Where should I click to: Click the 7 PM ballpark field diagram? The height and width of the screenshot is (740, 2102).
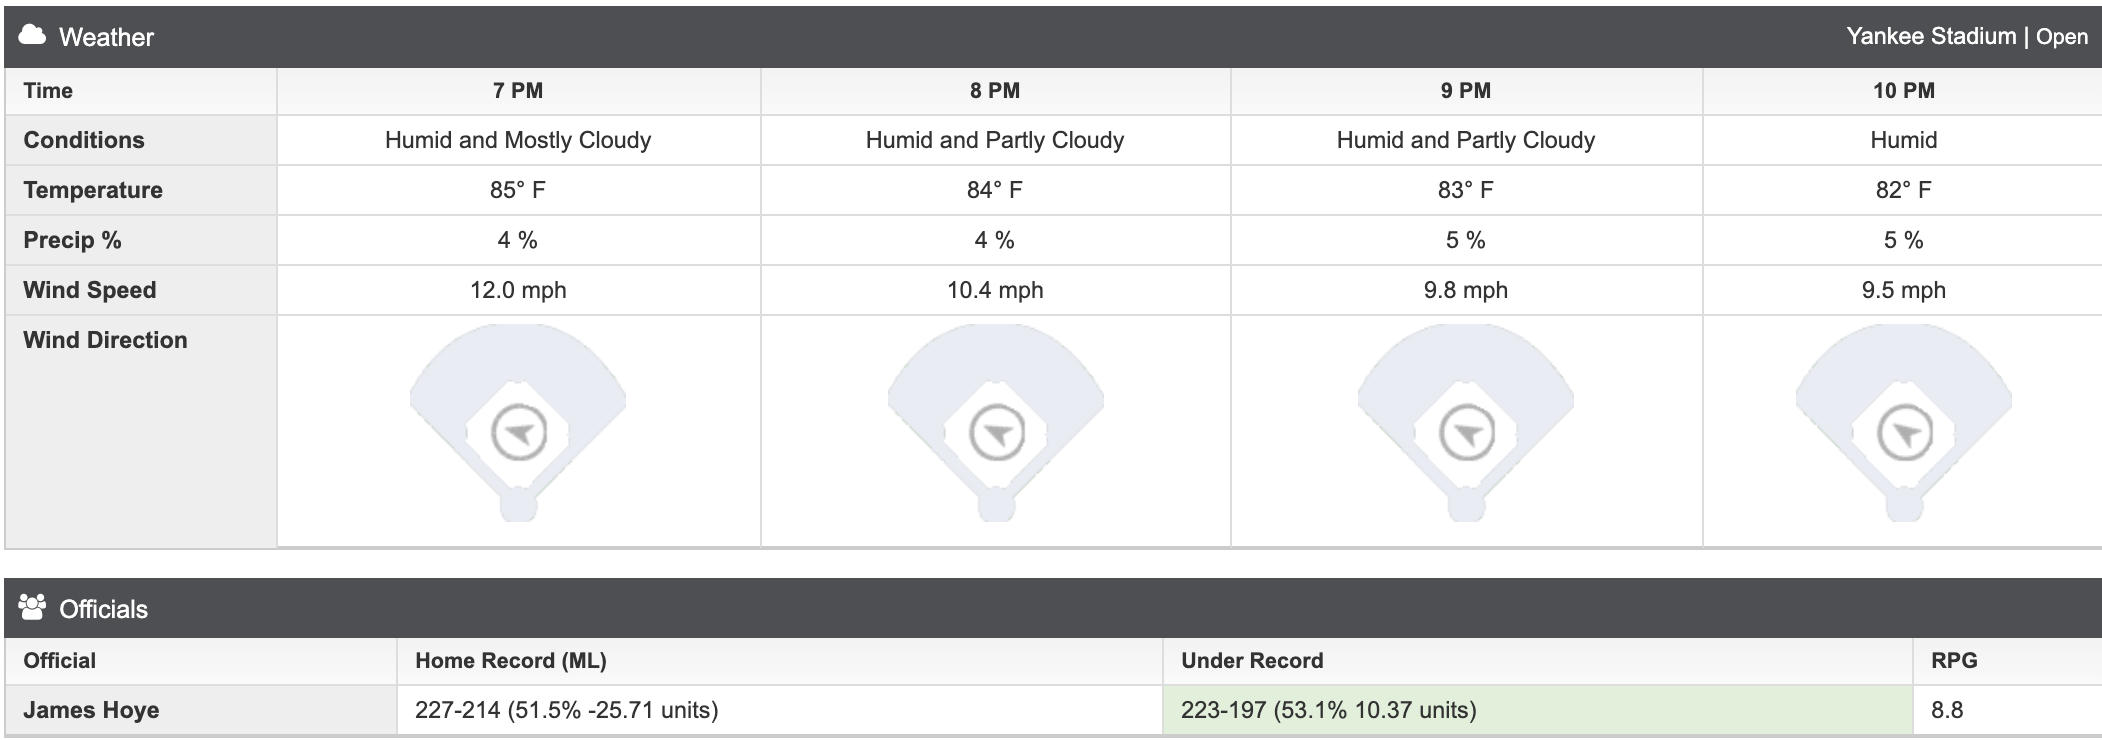[x=518, y=423]
